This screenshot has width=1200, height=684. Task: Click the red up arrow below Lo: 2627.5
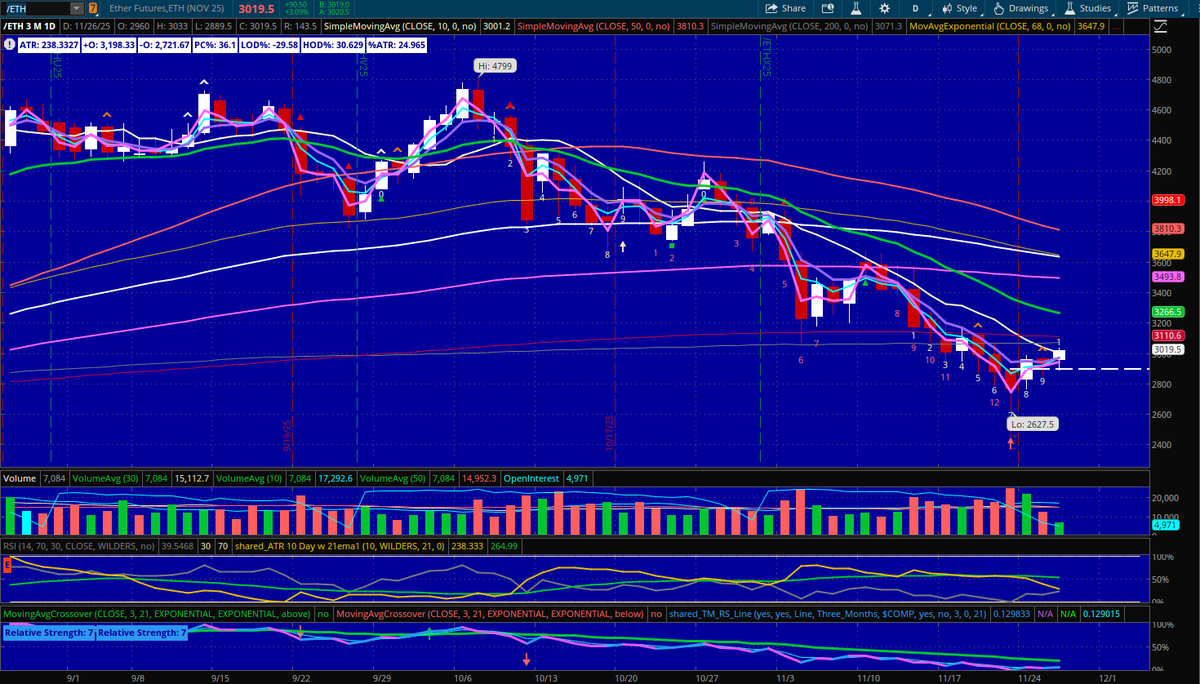(1011, 442)
